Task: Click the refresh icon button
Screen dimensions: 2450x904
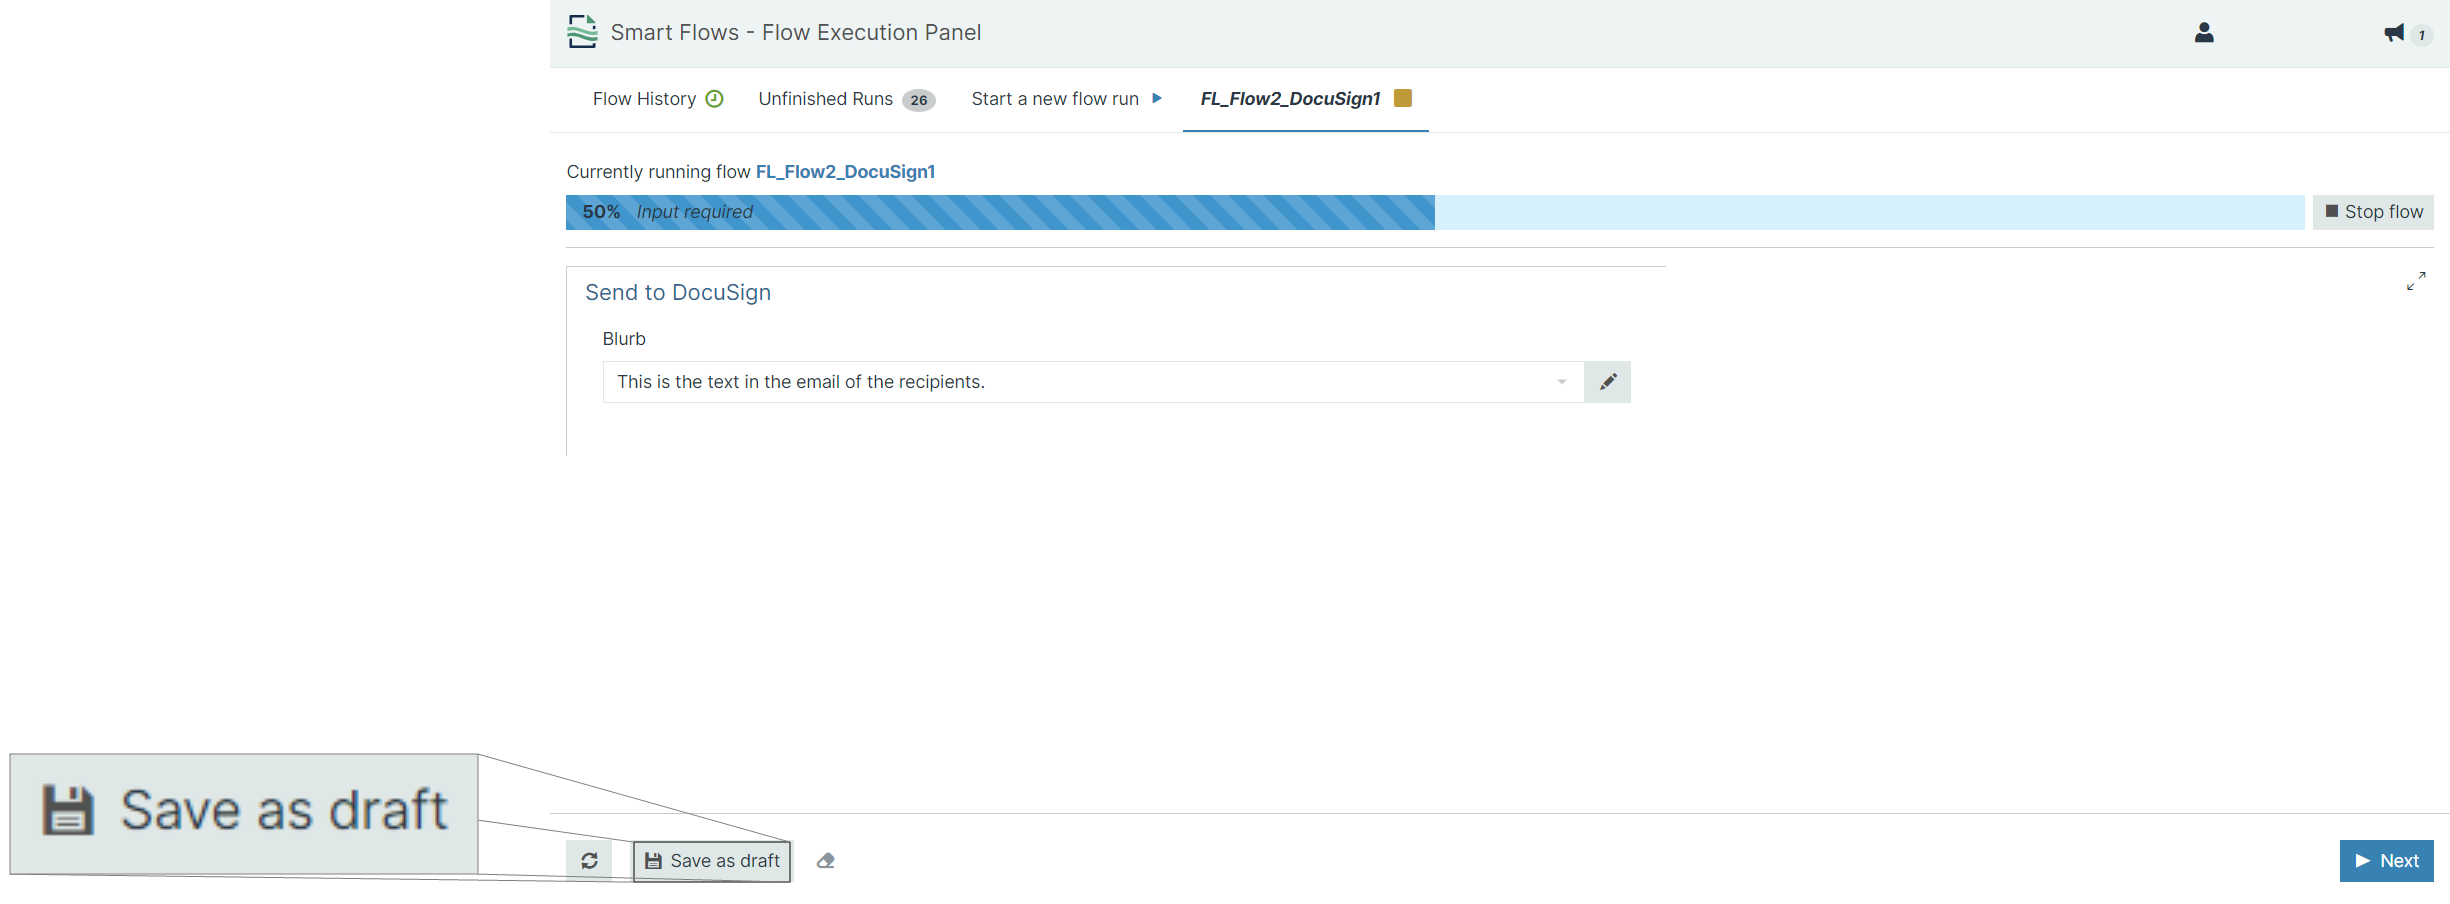Action: pos(589,861)
